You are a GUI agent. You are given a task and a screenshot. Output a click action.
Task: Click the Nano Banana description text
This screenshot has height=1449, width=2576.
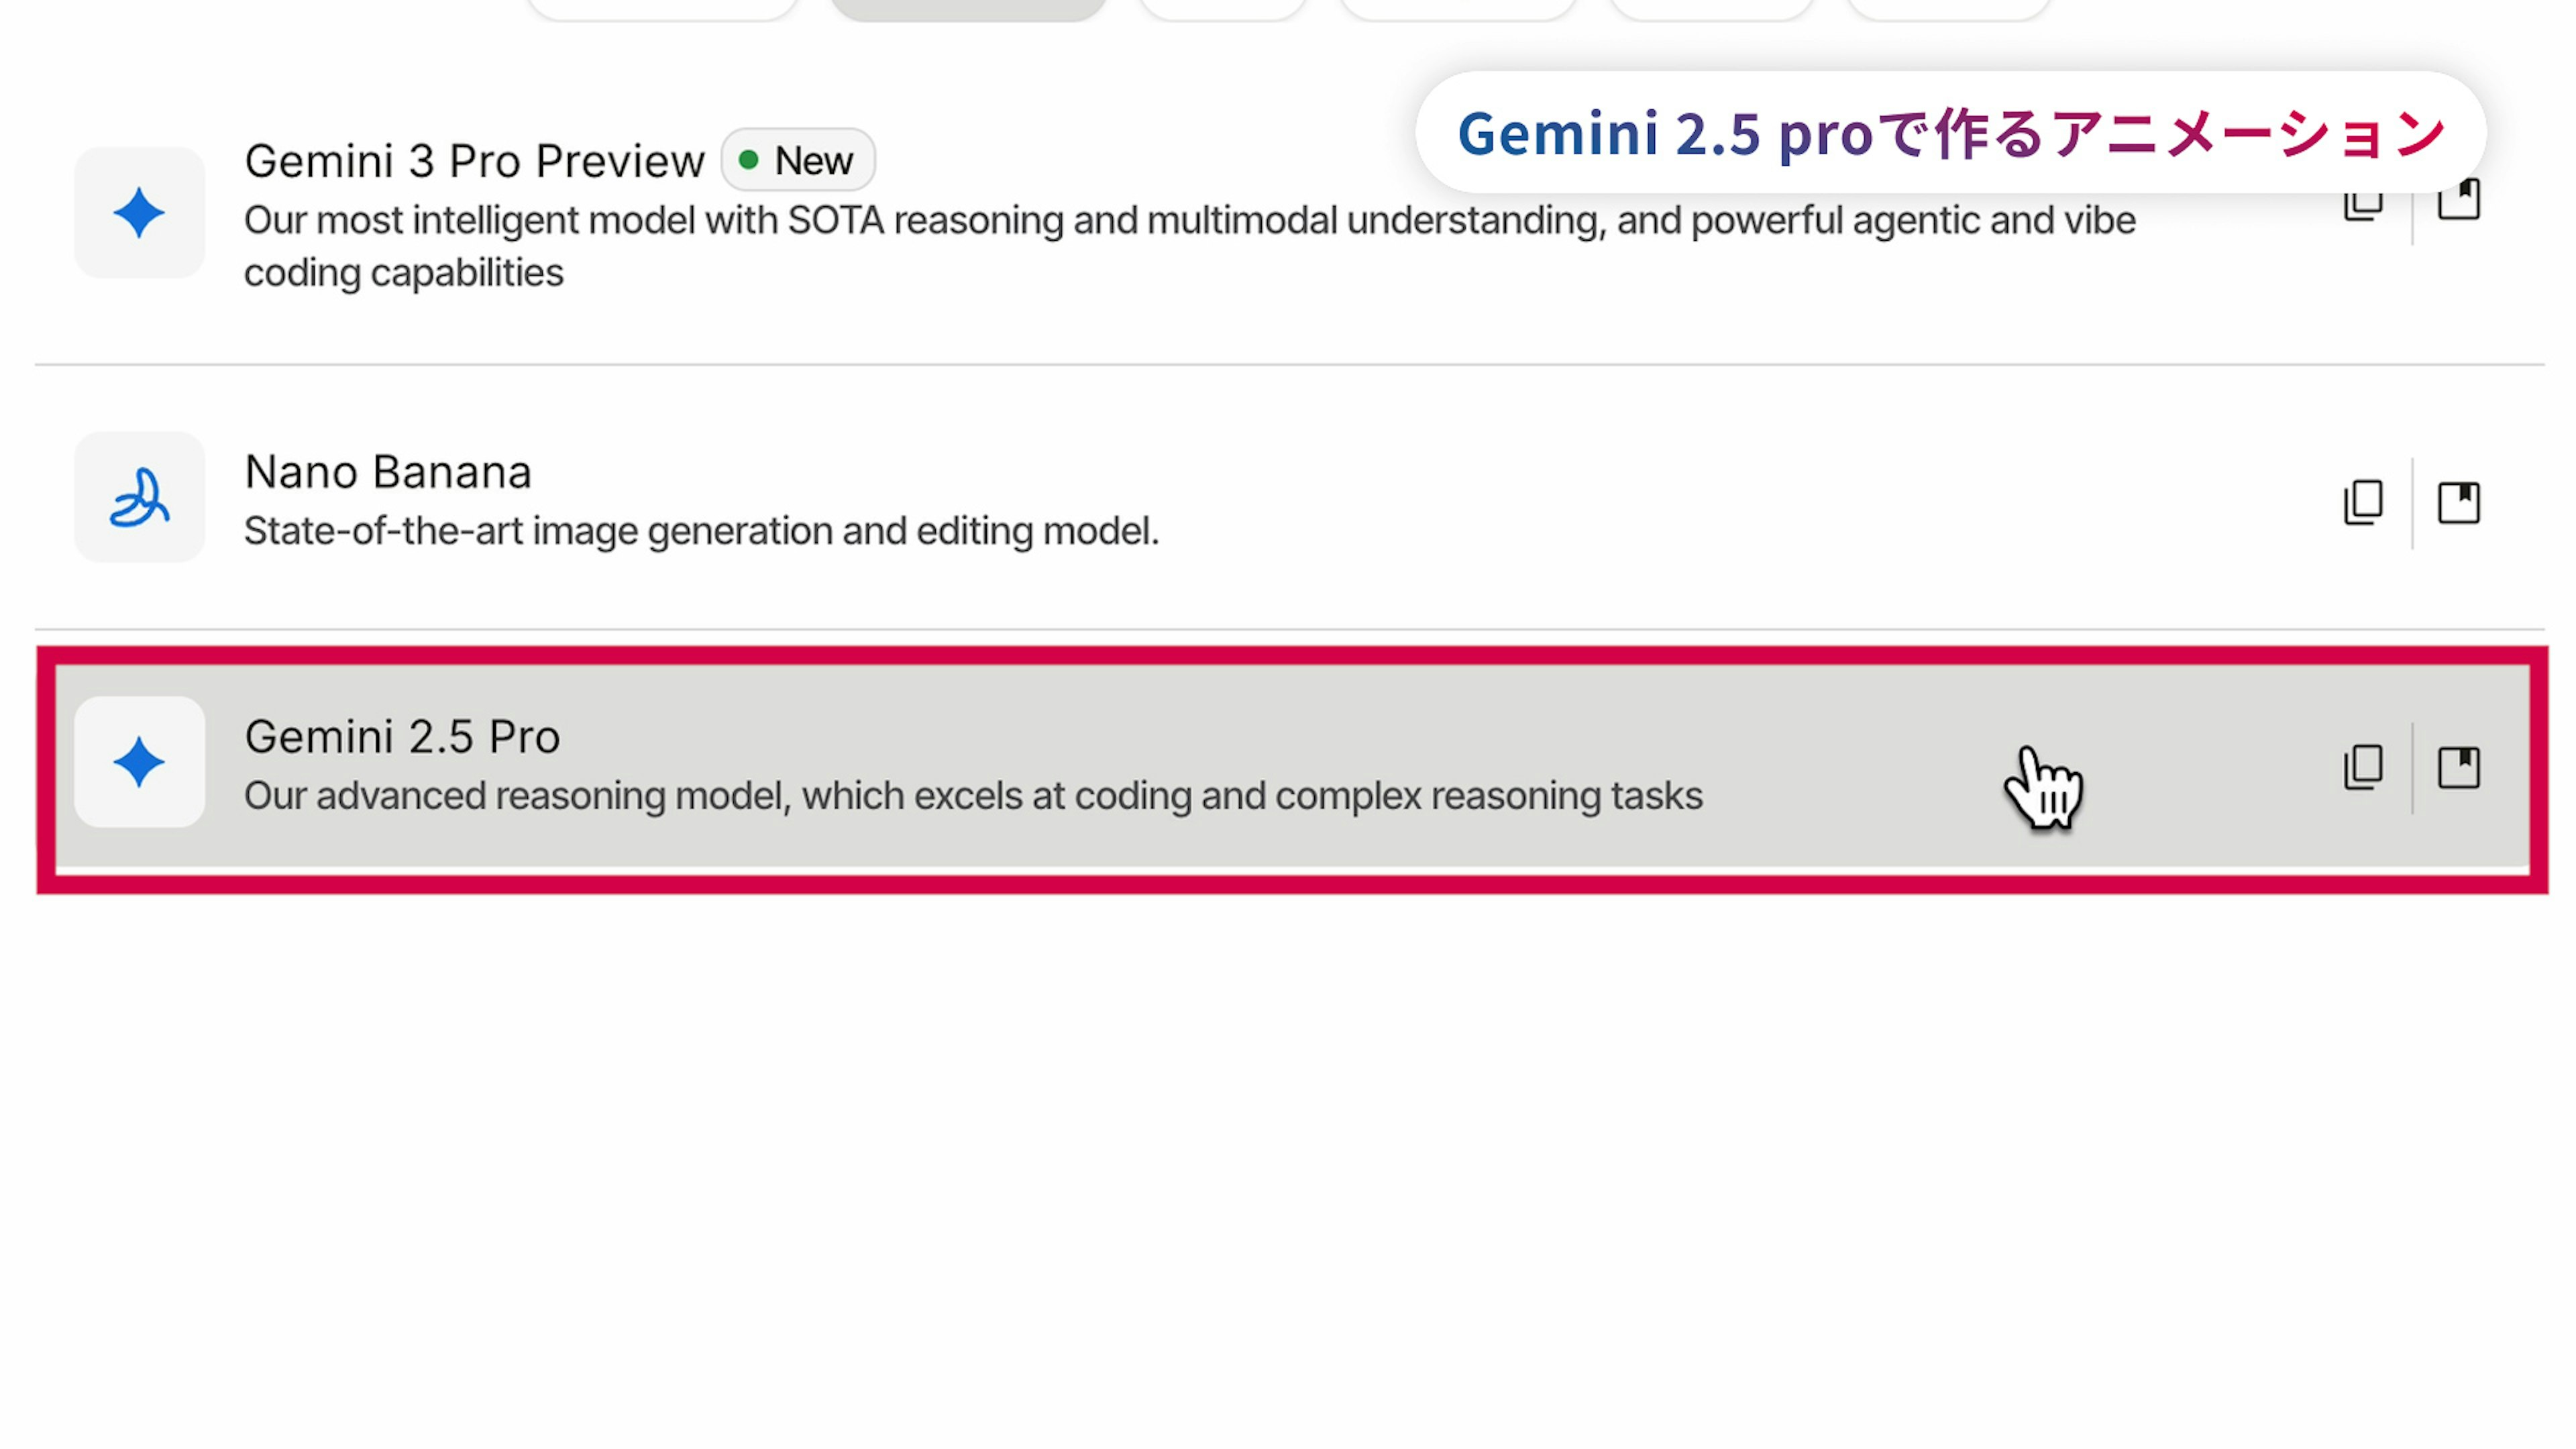point(701,531)
